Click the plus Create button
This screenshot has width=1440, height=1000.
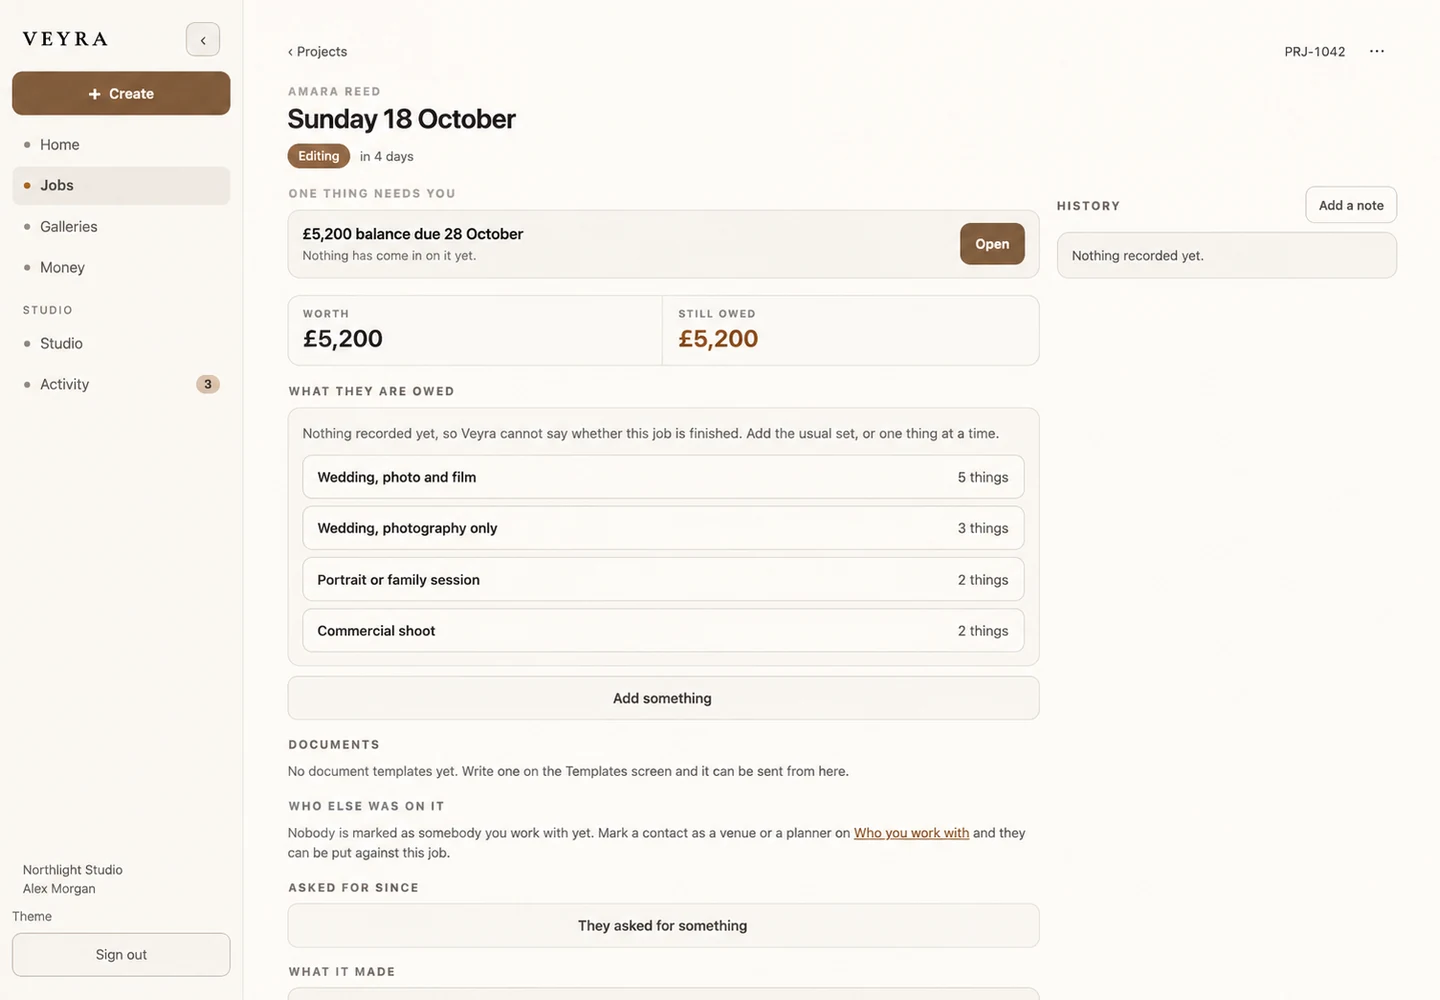(121, 93)
